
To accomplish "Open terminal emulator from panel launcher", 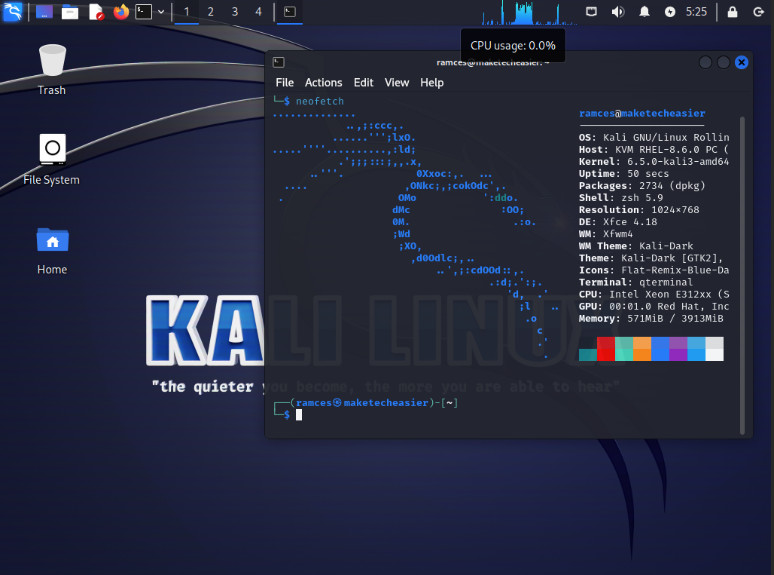I will (x=144, y=11).
